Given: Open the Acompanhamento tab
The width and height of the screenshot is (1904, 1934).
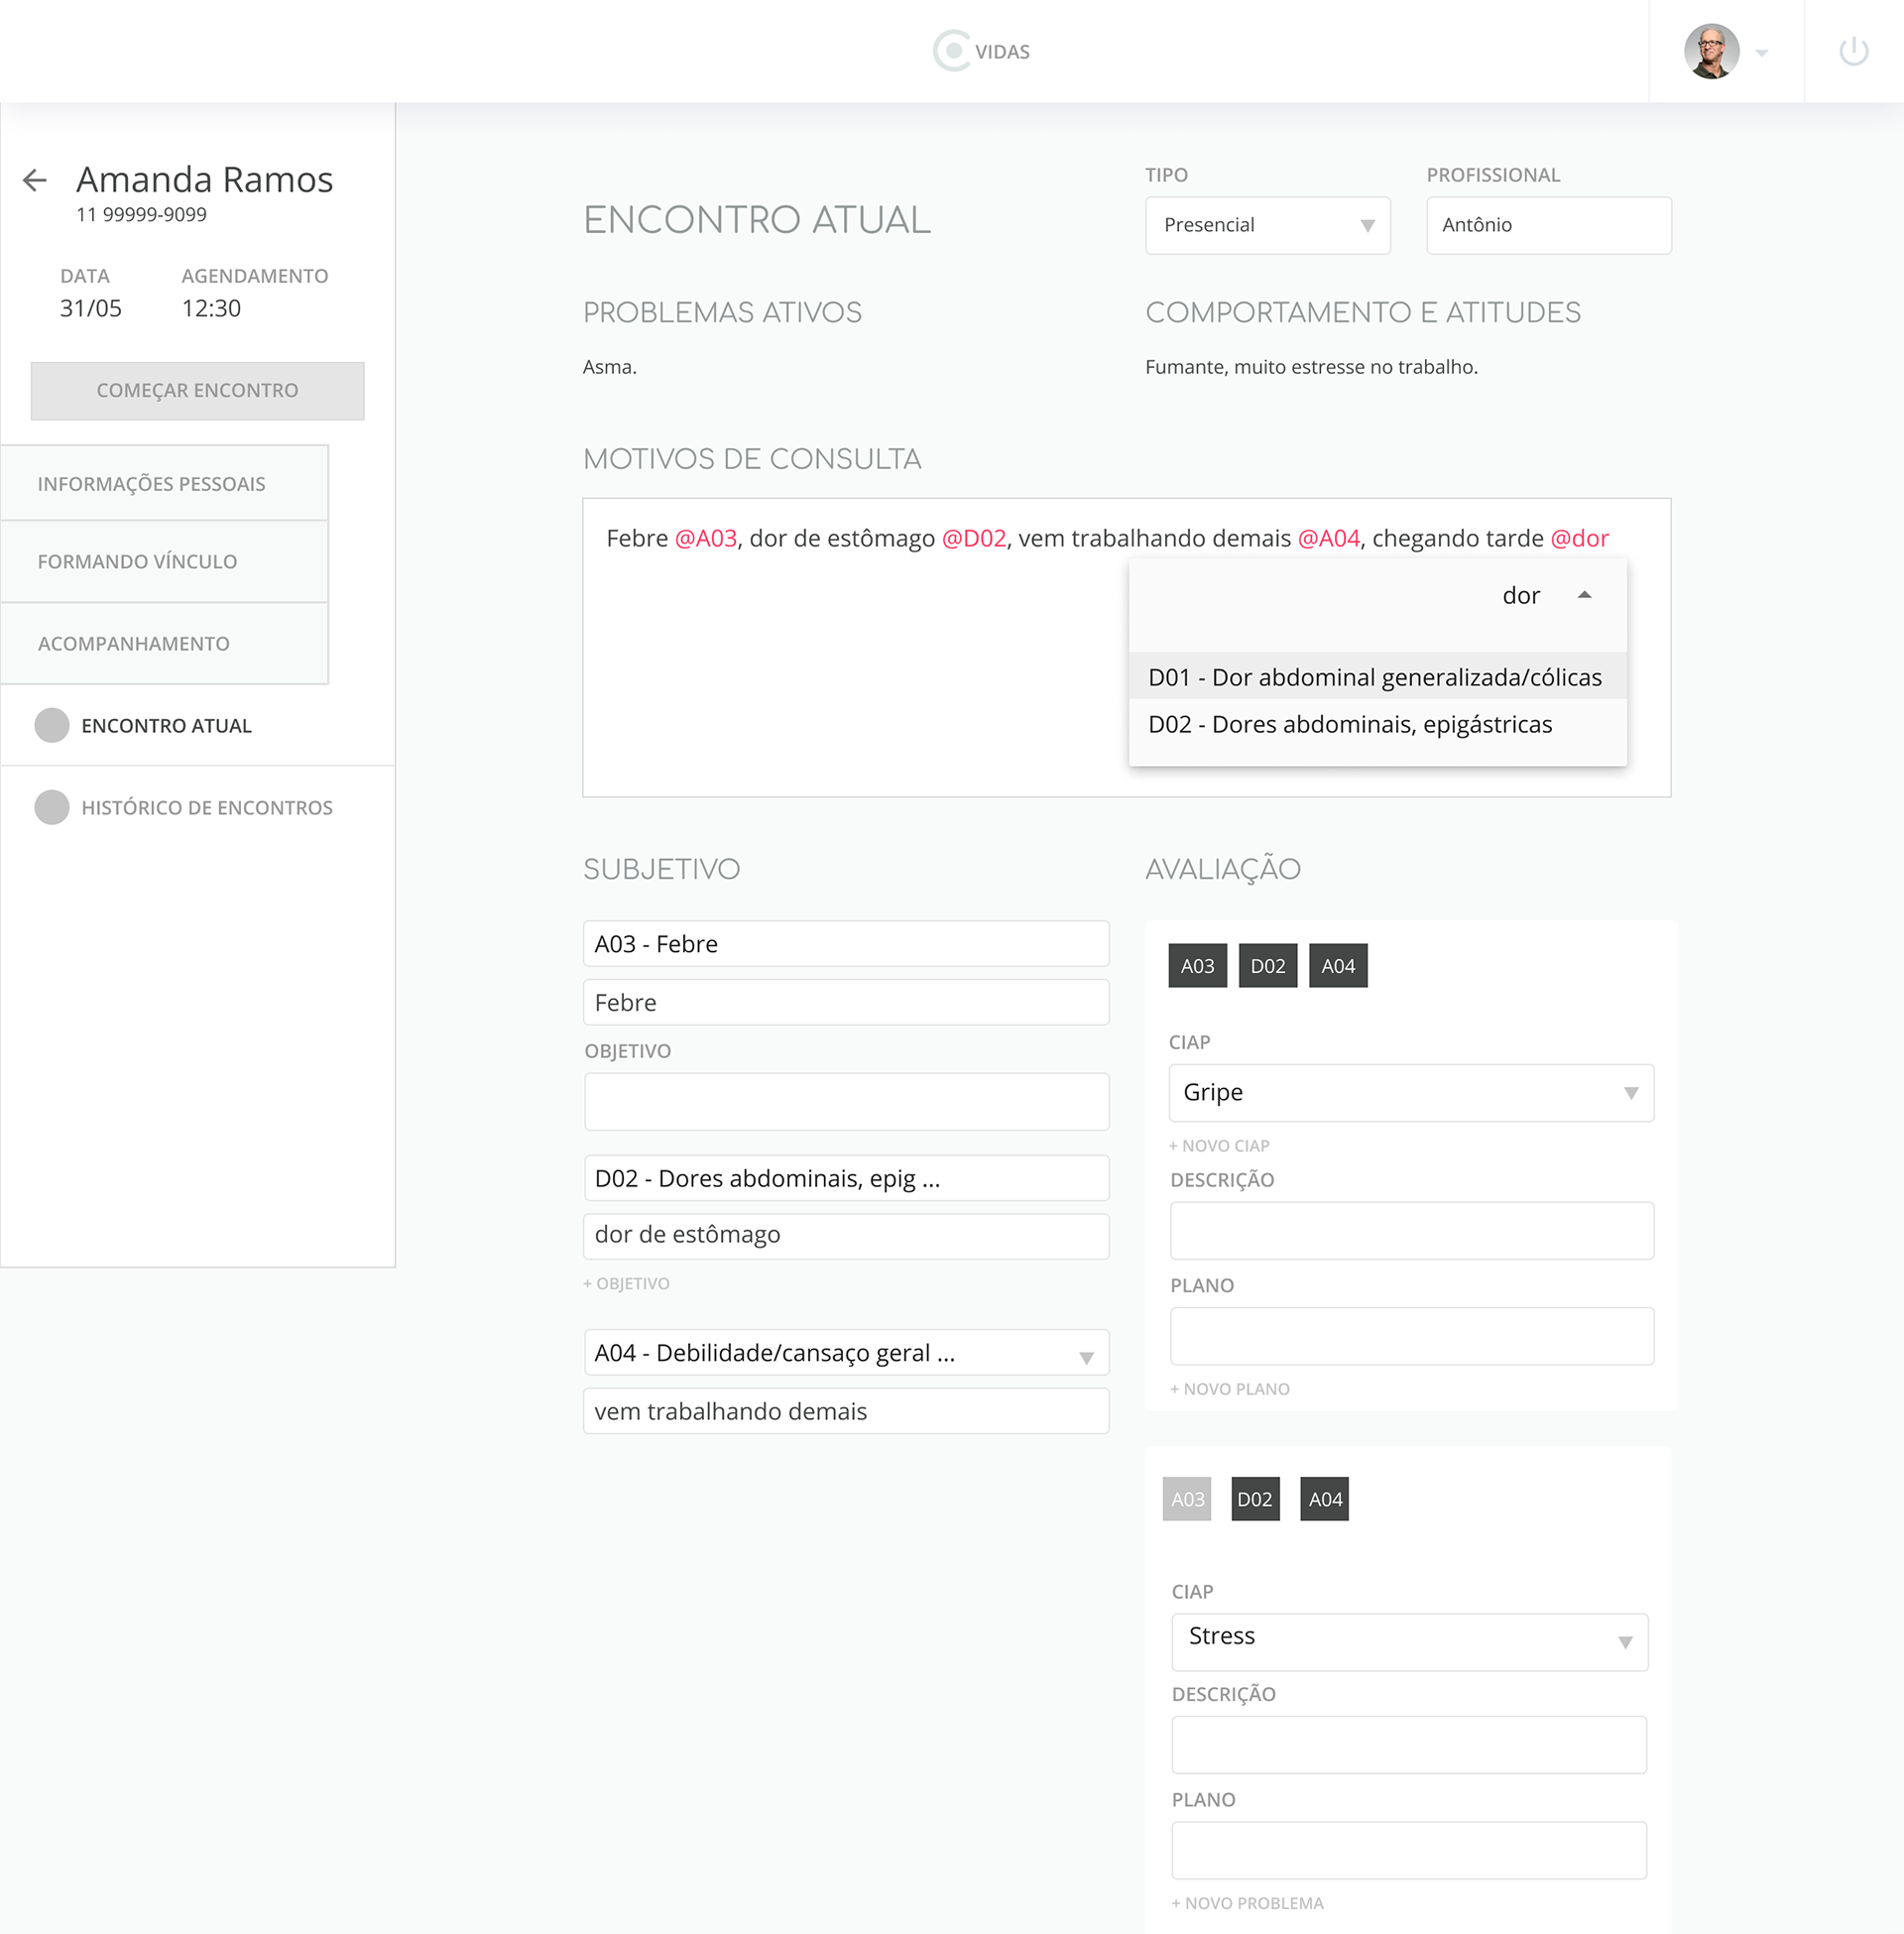Looking at the screenshot, I should pos(164,644).
